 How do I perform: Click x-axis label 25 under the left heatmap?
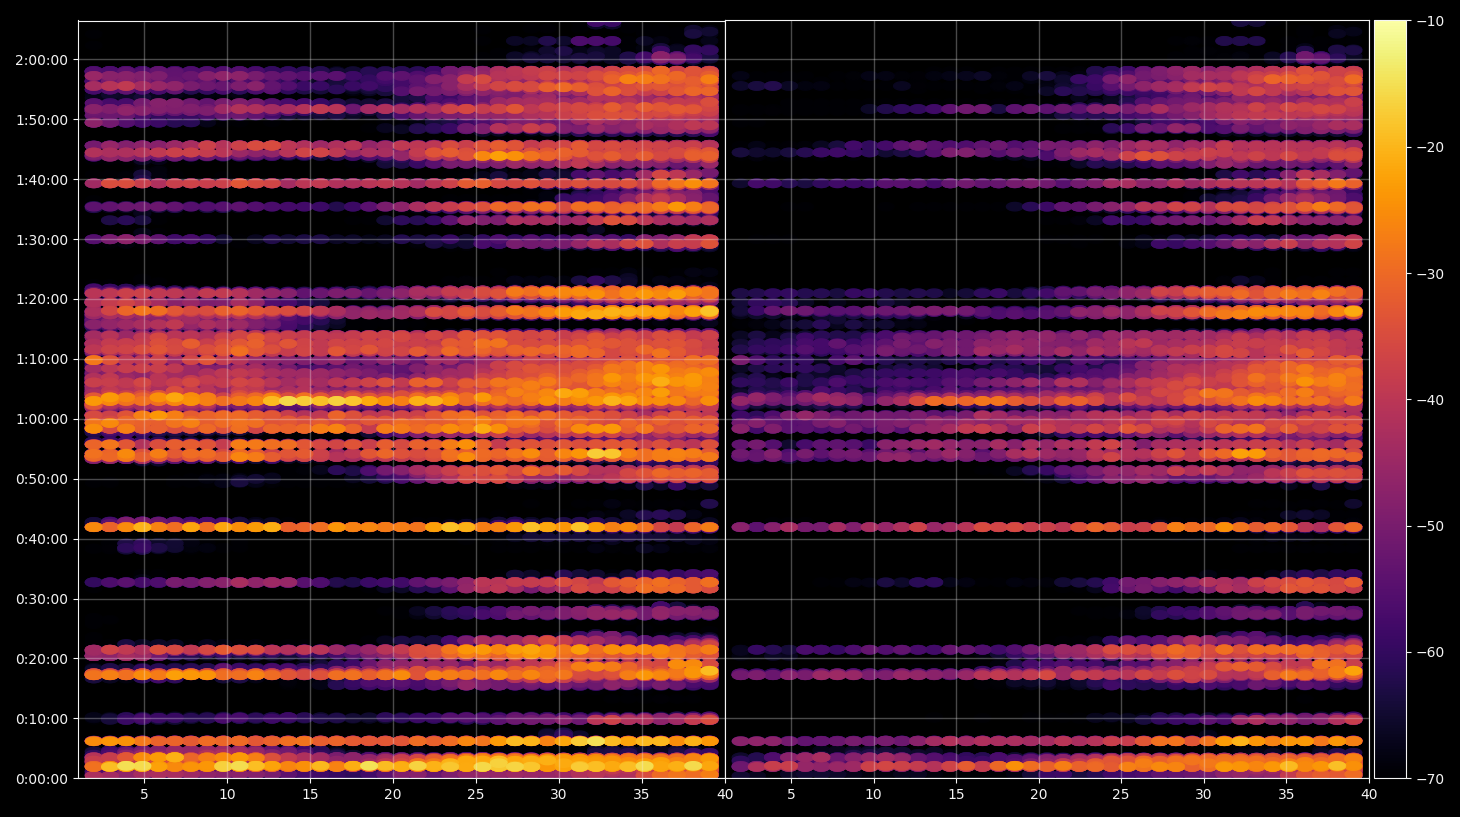[x=476, y=794]
